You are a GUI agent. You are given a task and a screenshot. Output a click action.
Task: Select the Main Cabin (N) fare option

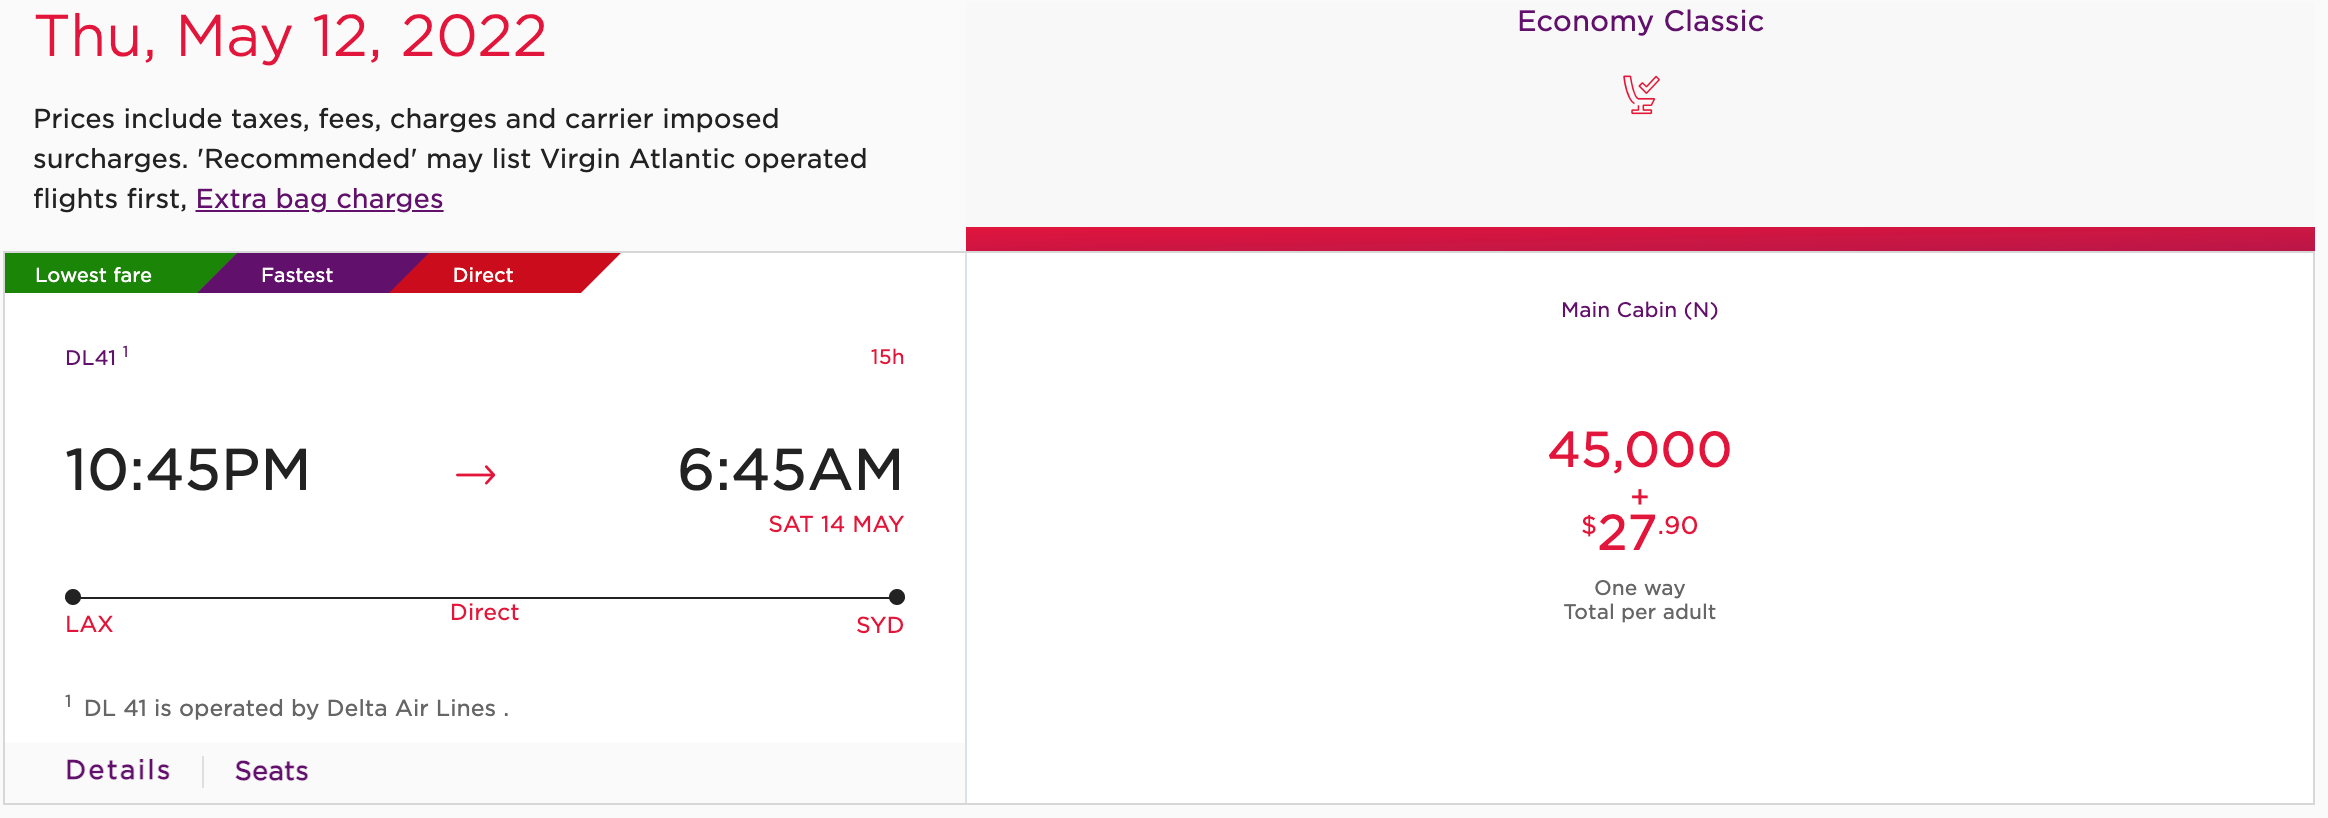pos(1640,310)
